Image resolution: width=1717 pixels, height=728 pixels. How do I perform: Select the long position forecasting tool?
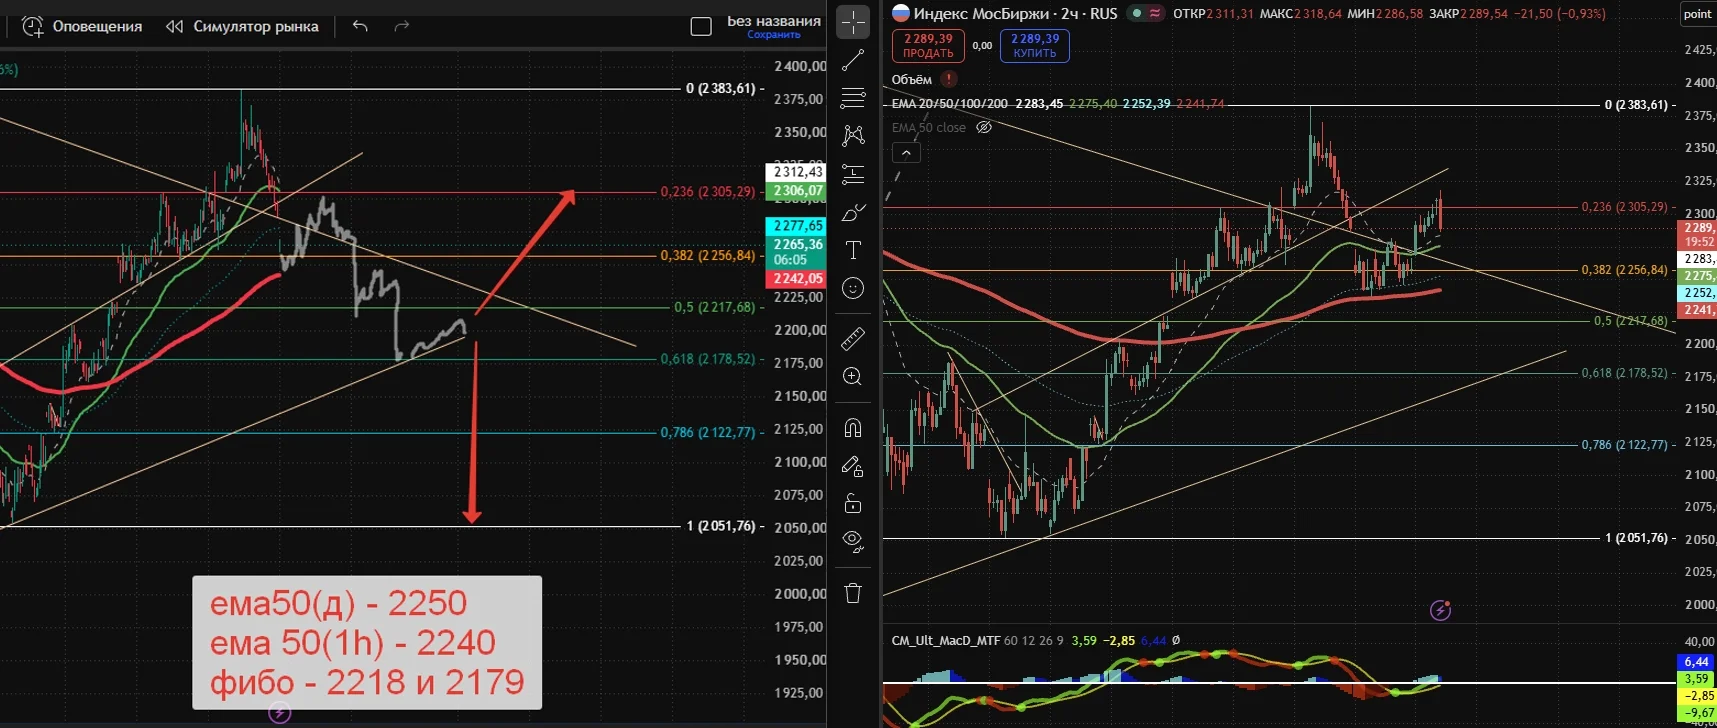(x=853, y=174)
